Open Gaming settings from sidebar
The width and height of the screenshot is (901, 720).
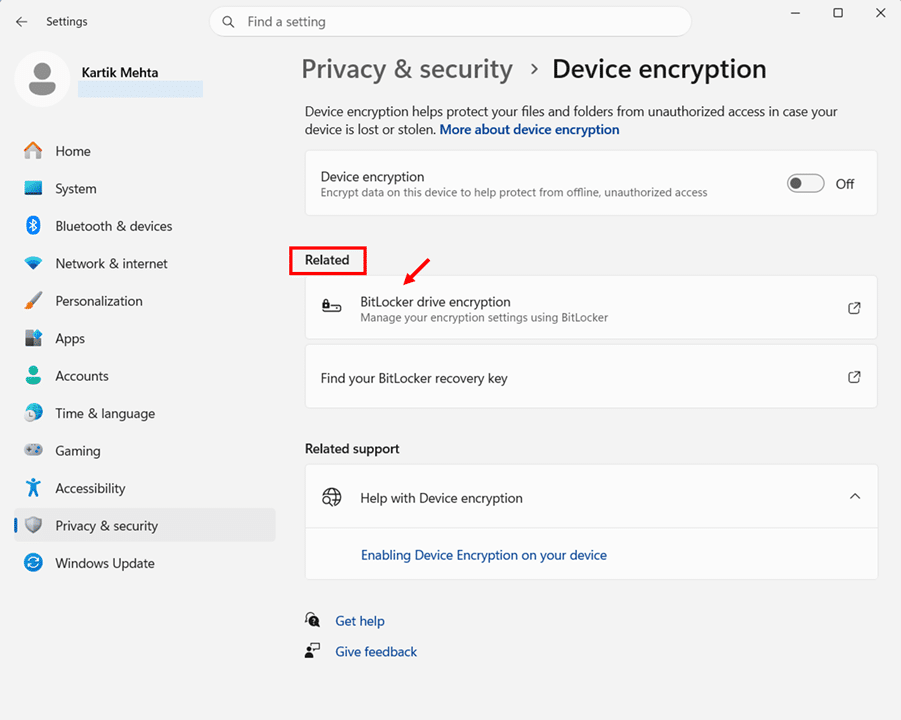click(x=77, y=451)
